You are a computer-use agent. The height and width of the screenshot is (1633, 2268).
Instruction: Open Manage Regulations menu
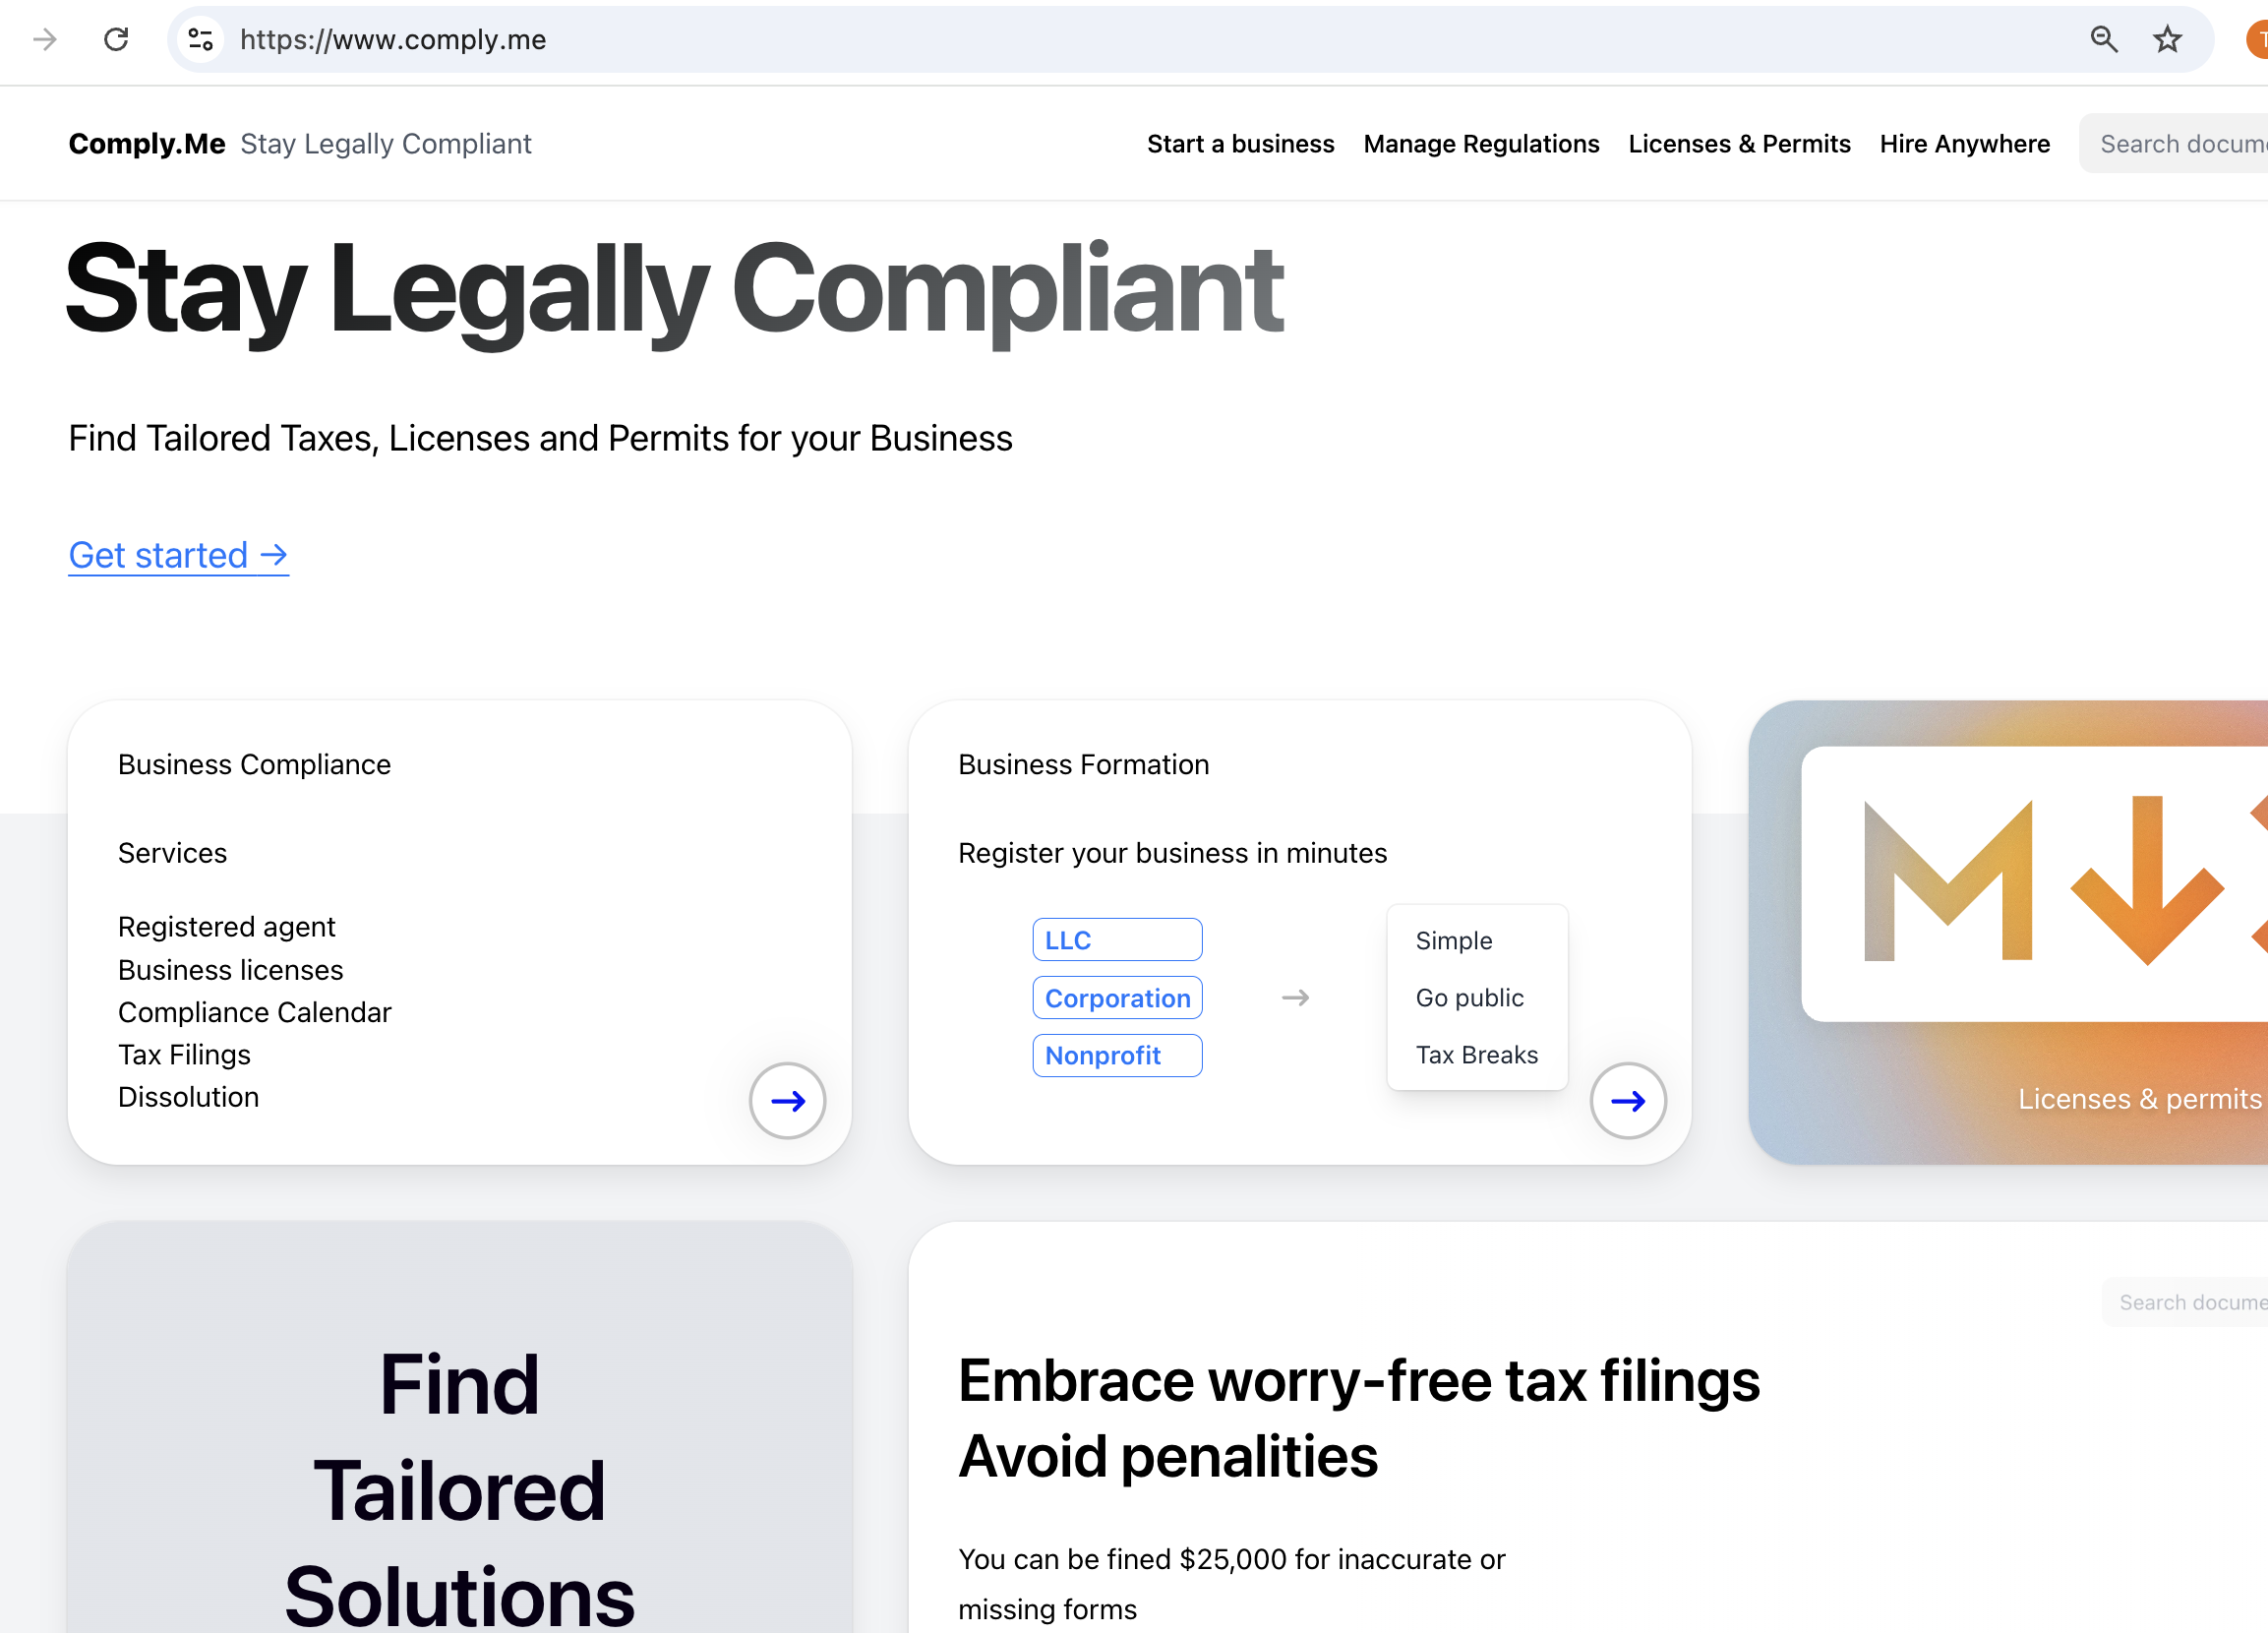pyautogui.click(x=1481, y=144)
